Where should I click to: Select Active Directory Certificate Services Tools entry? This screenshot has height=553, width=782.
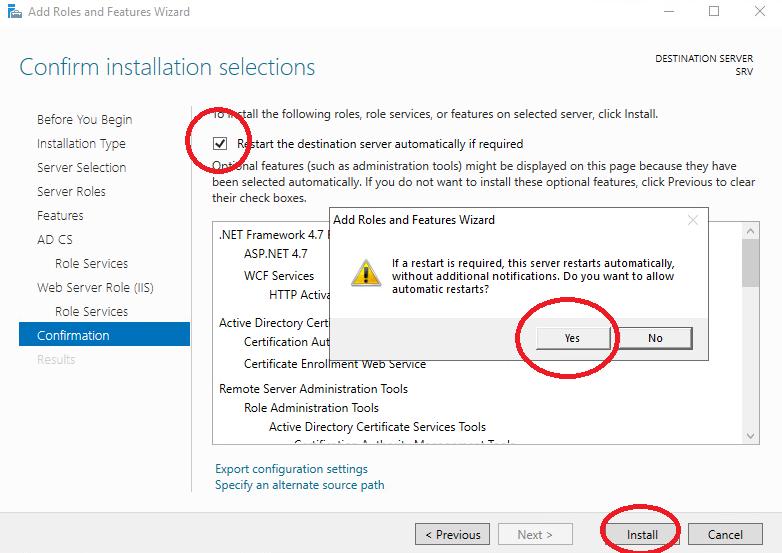[377, 427]
